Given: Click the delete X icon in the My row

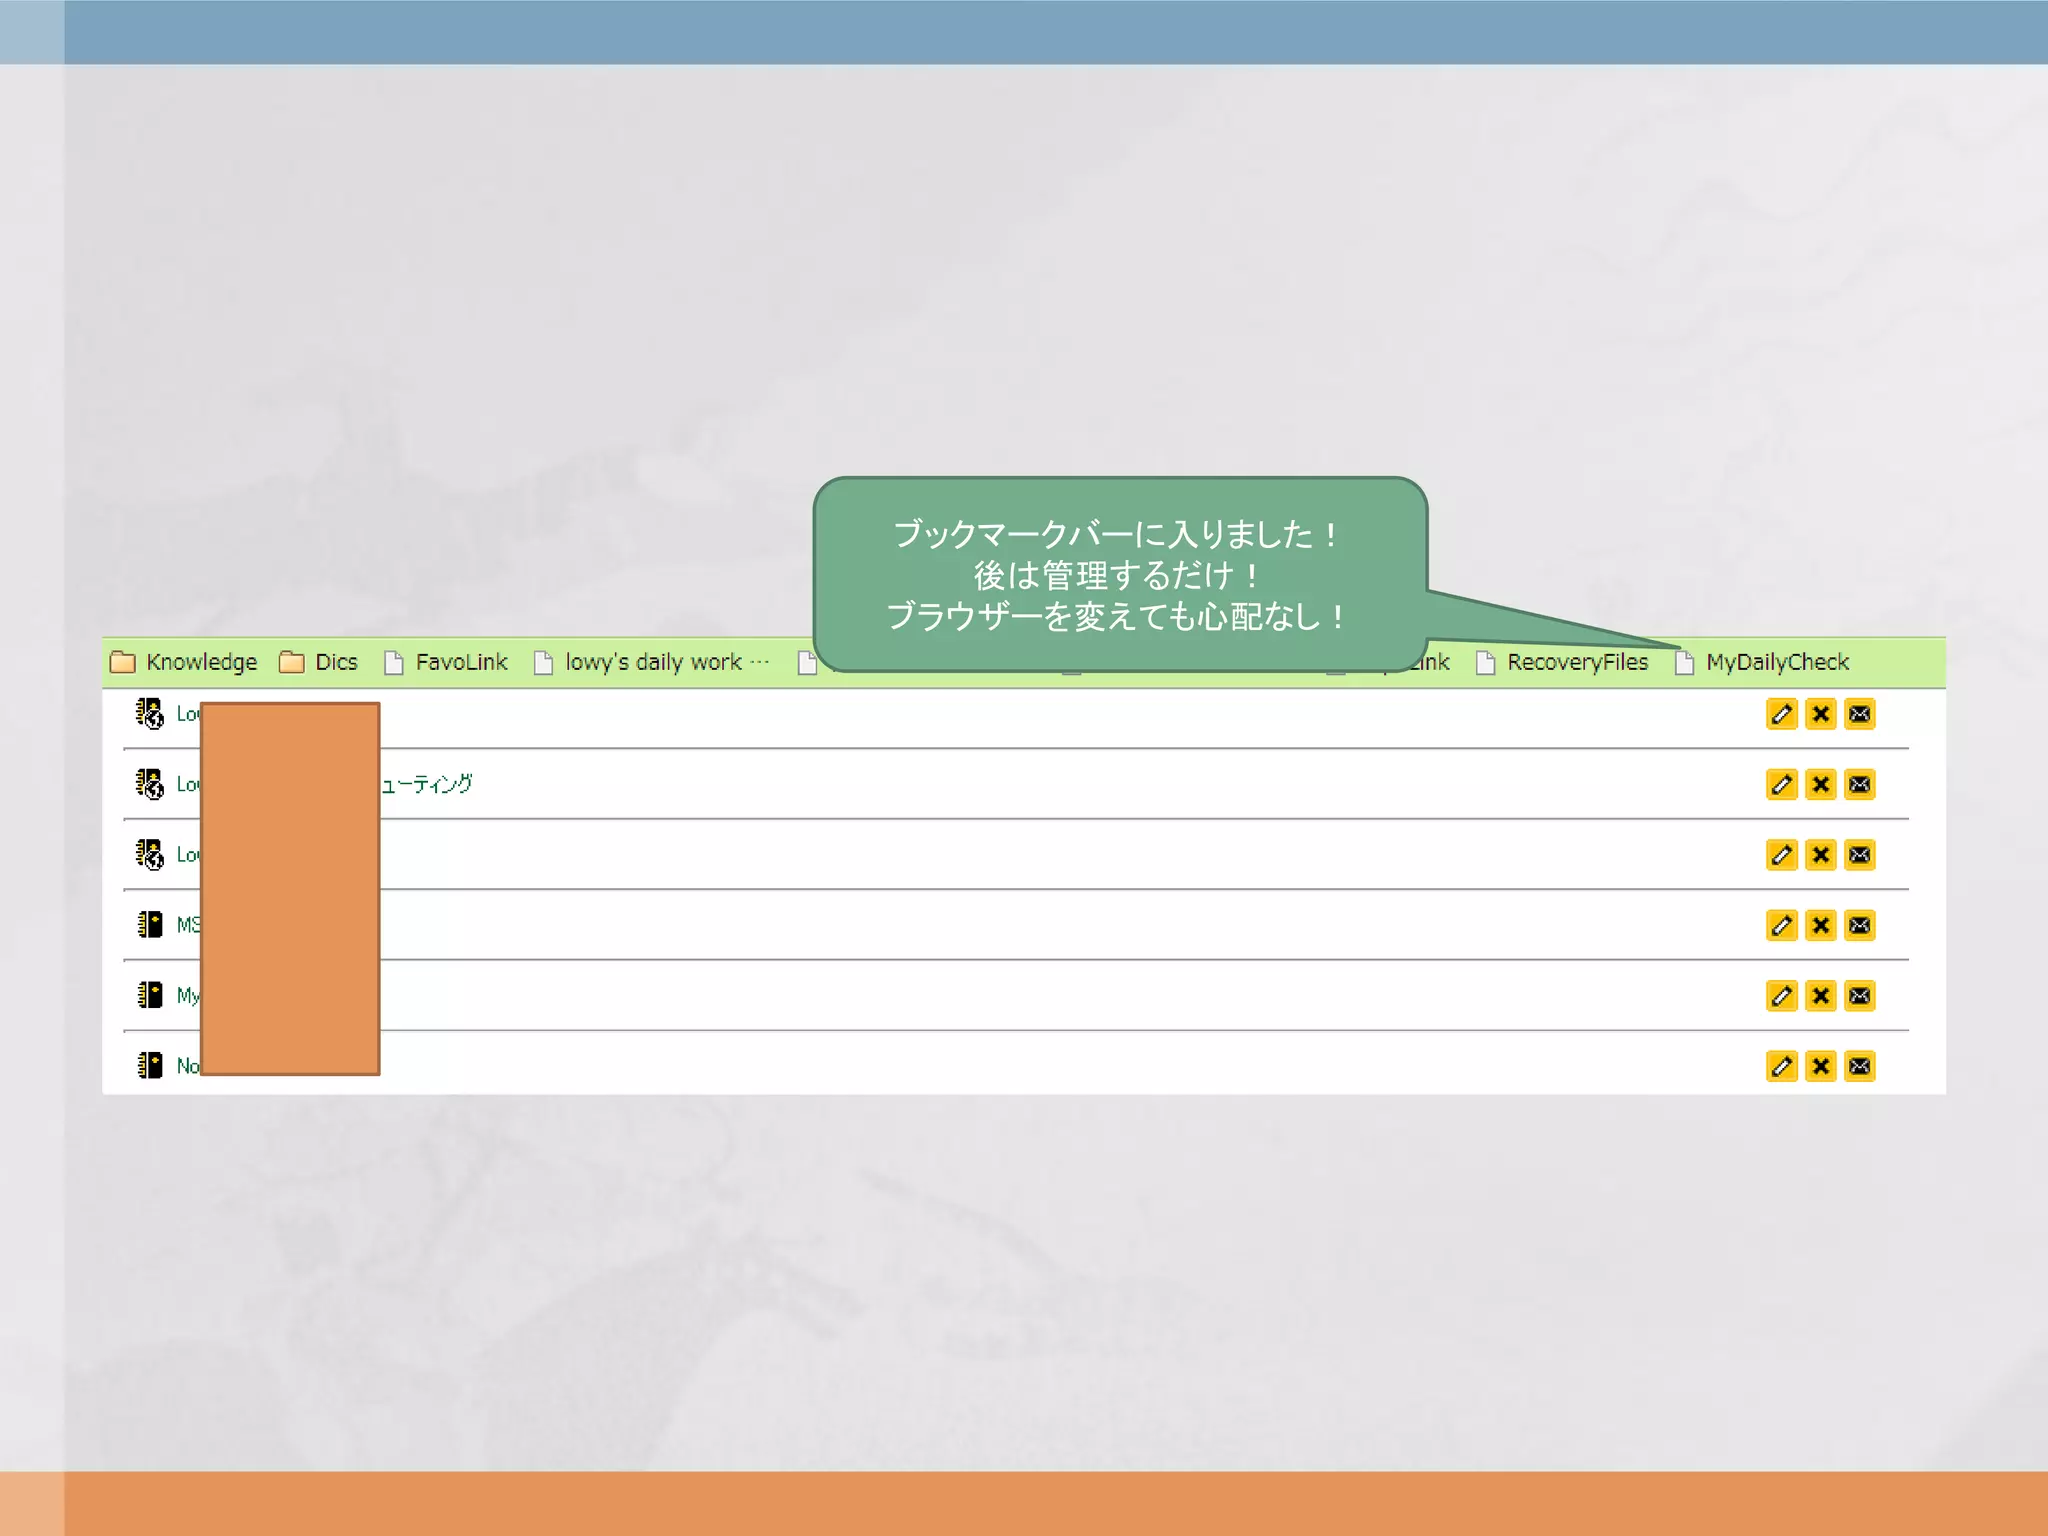Looking at the screenshot, I should click(x=1820, y=996).
